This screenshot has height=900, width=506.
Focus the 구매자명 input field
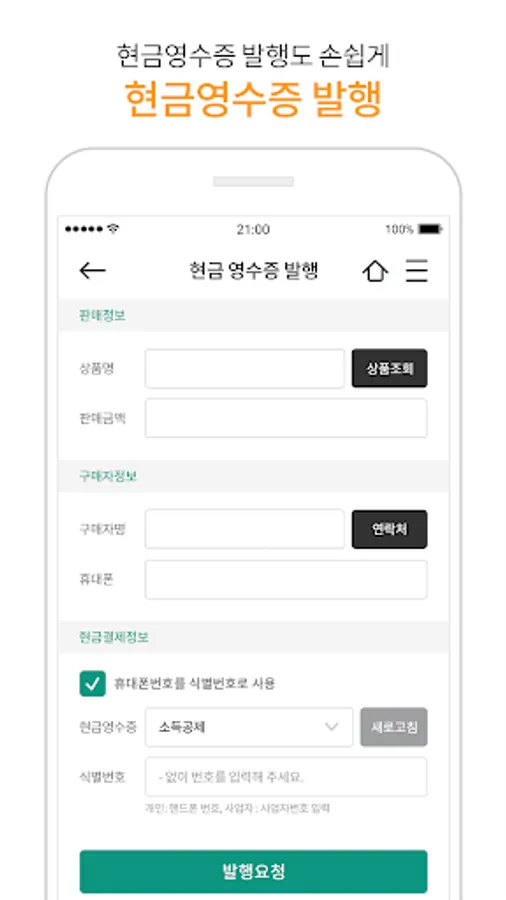pyautogui.click(x=245, y=529)
